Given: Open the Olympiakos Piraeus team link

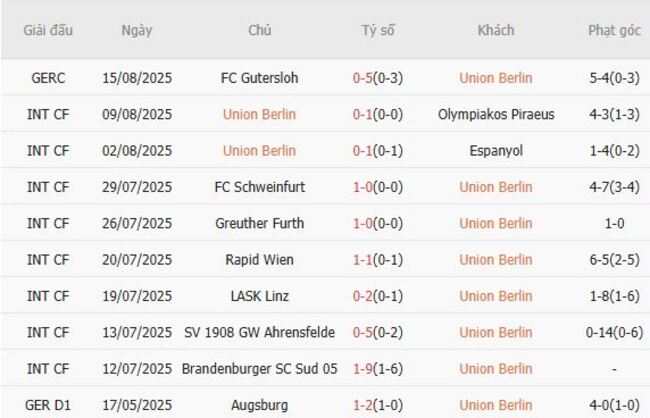Looking at the screenshot, I should coord(496,114).
